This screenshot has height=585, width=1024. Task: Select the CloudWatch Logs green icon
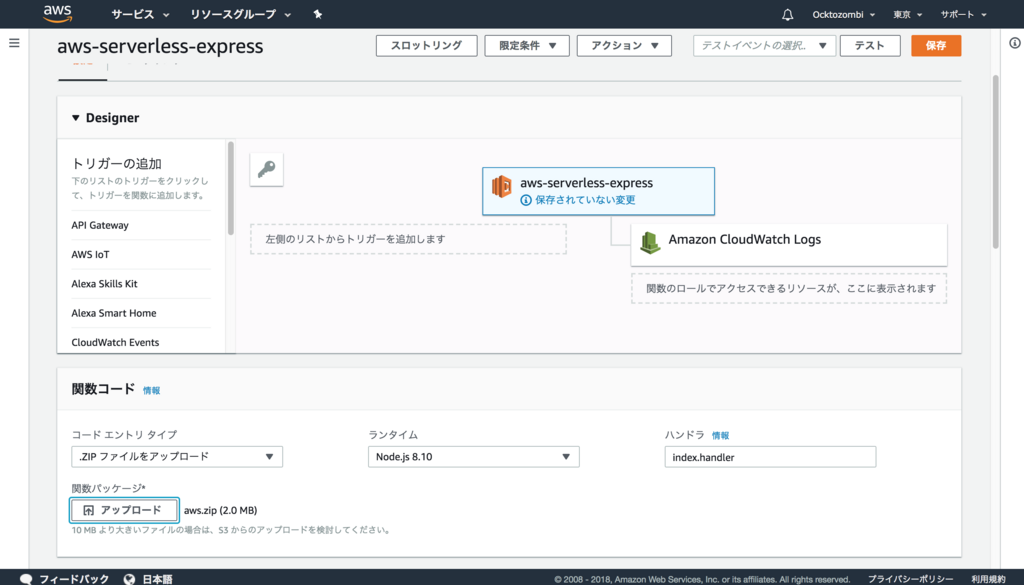pos(650,243)
